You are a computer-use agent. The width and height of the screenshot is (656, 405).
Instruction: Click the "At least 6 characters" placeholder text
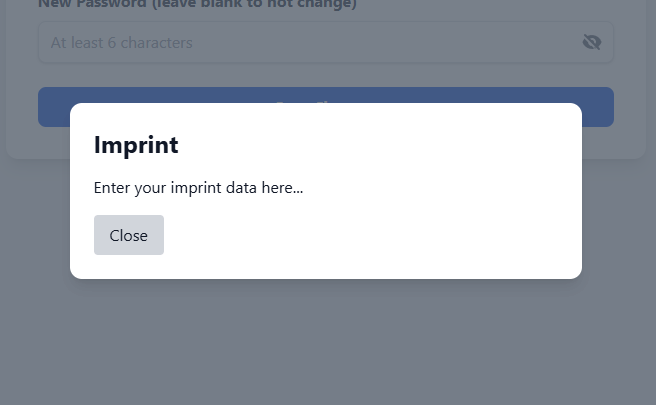[x=122, y=43]
